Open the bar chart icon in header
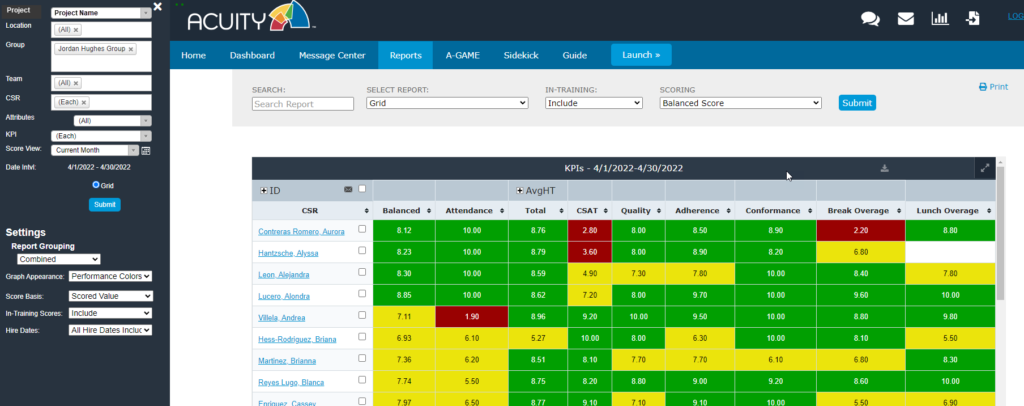The height and width of the screenshot is (406, 1024). click(x=939, y=18)
